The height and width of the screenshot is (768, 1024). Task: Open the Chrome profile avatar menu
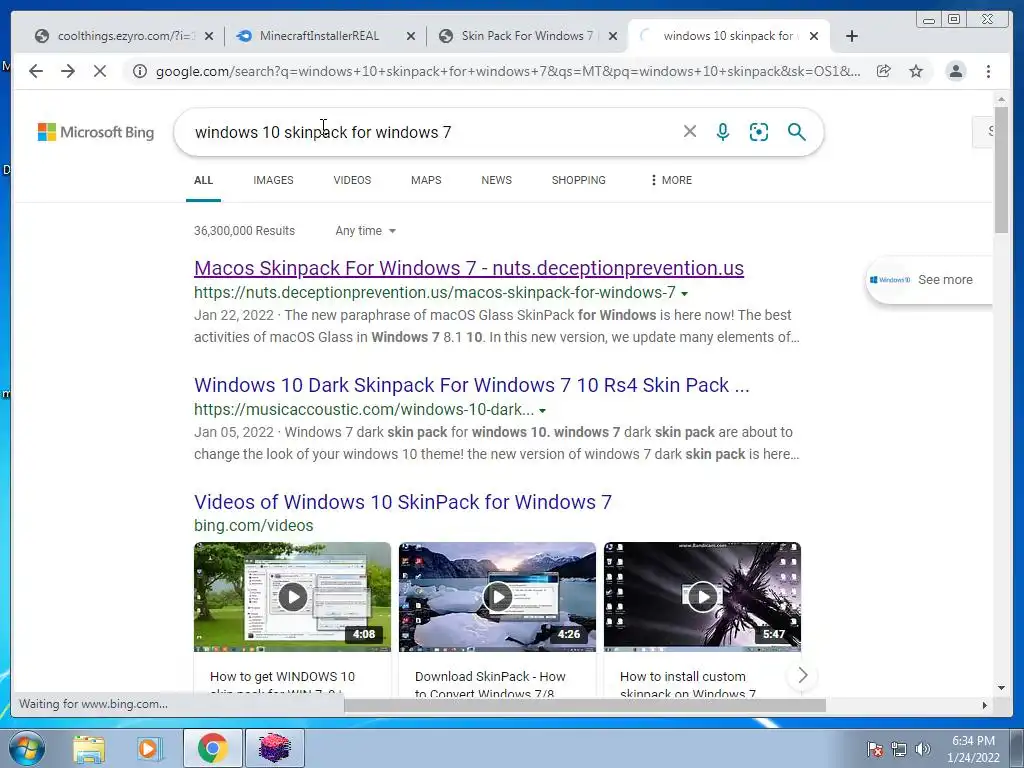pos(955,71)
